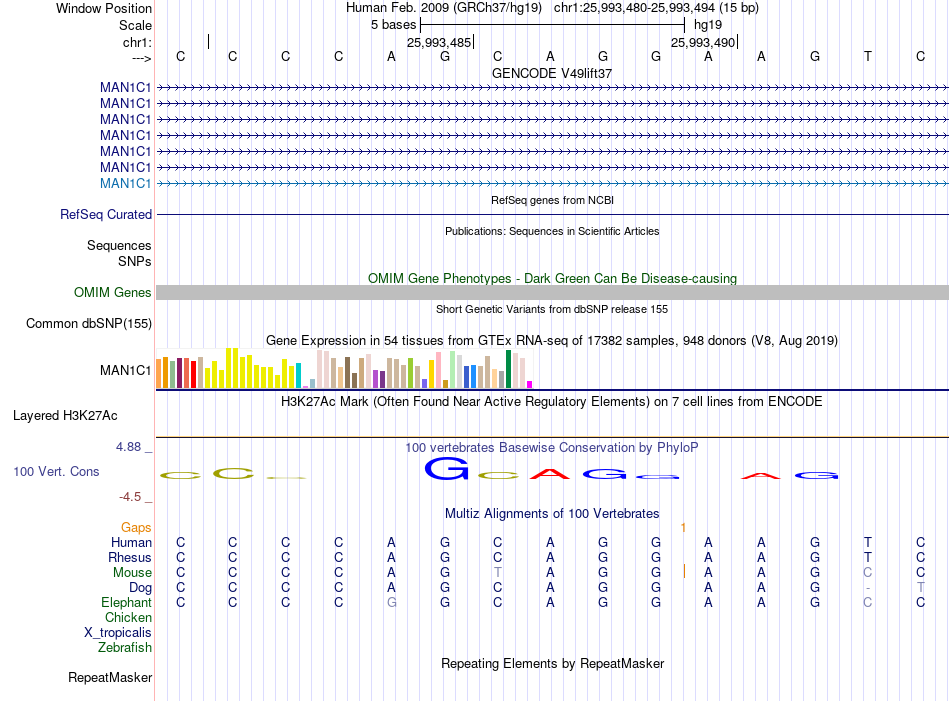Select the Elephant alignment row label
The height and width of the screenshot is (701, 950).
tap(127, 603)
